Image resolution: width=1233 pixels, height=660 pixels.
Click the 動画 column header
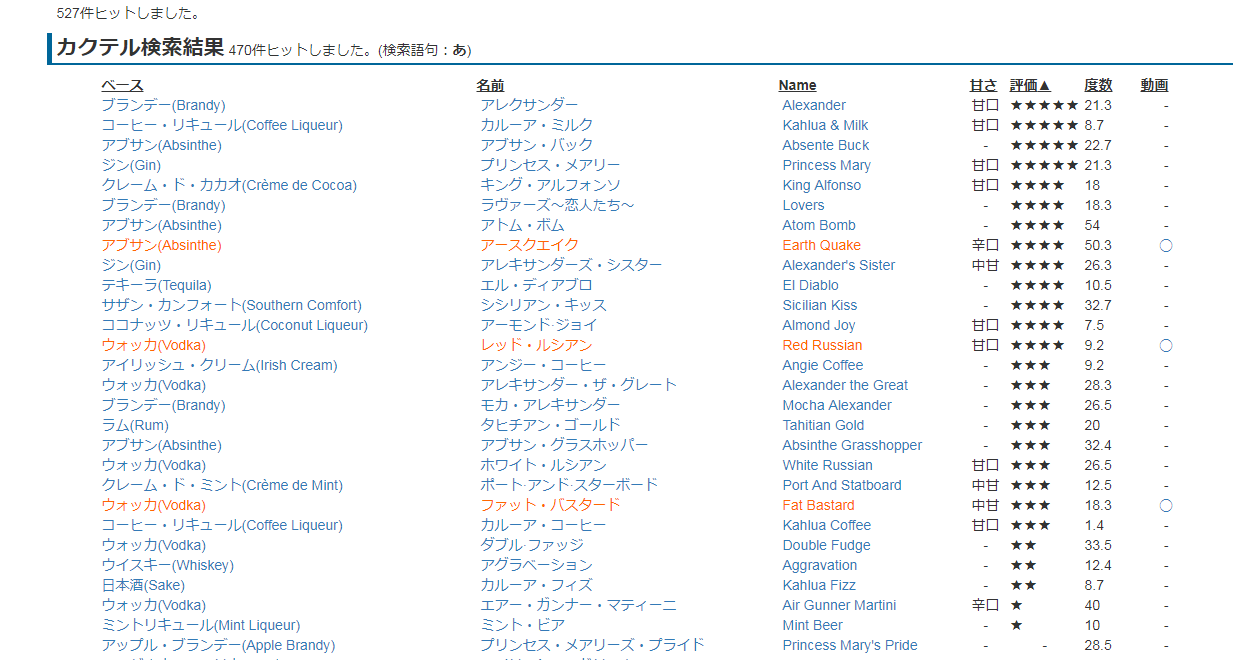(1154, 85)
